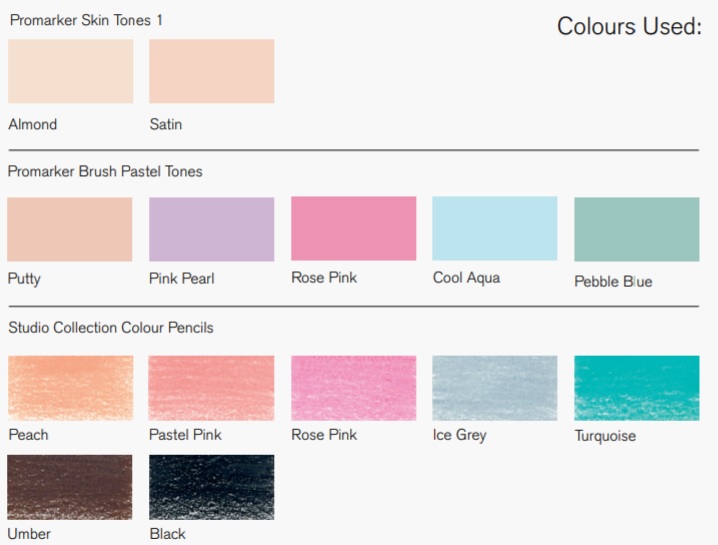
Task: Select the Black pencil swatch
Action: coord(212,487)
